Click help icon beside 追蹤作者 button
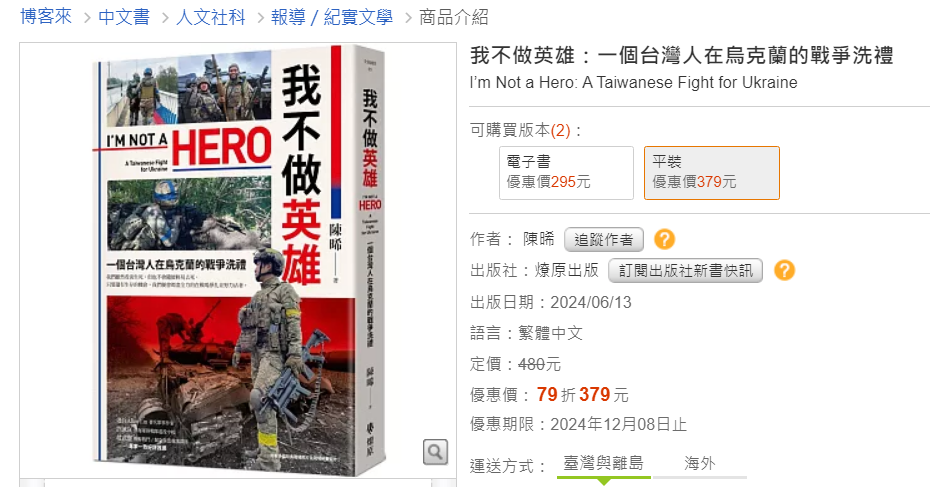The height and width of the screenshot is (487, 930). click(x=664, y=239)
